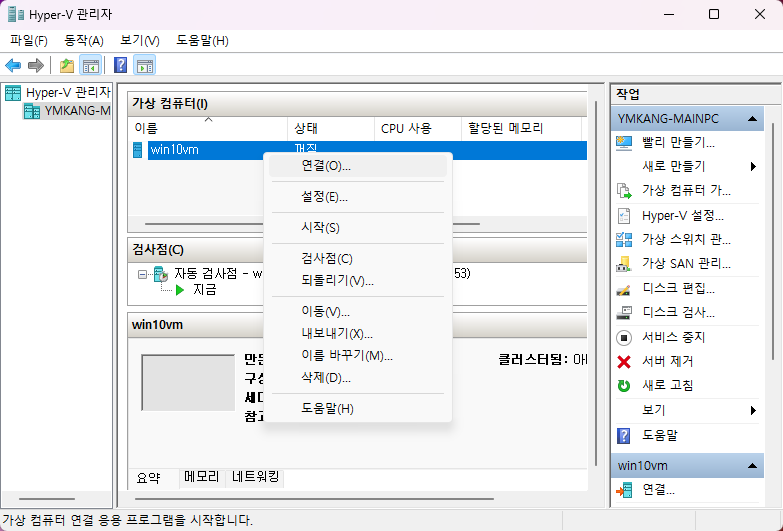This screenshot has width=783, height=531.
Task: Click 새로 고침 action link
Action: (668, 386)
